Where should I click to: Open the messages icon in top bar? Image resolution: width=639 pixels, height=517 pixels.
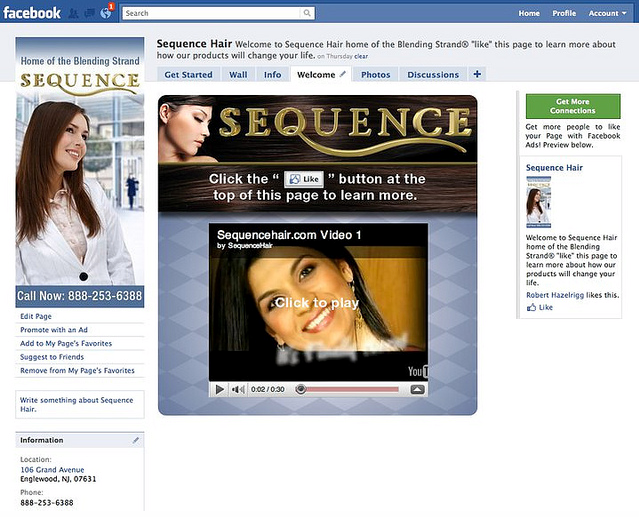click(x=90, y=13)
